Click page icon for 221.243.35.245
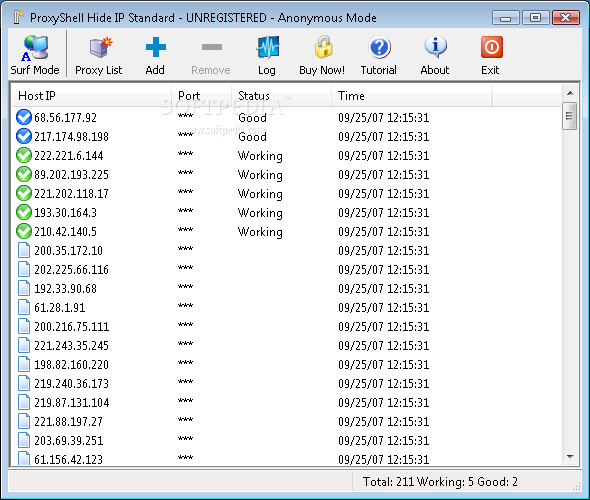Viewport: 590px width, 500px height. [24, 345]
